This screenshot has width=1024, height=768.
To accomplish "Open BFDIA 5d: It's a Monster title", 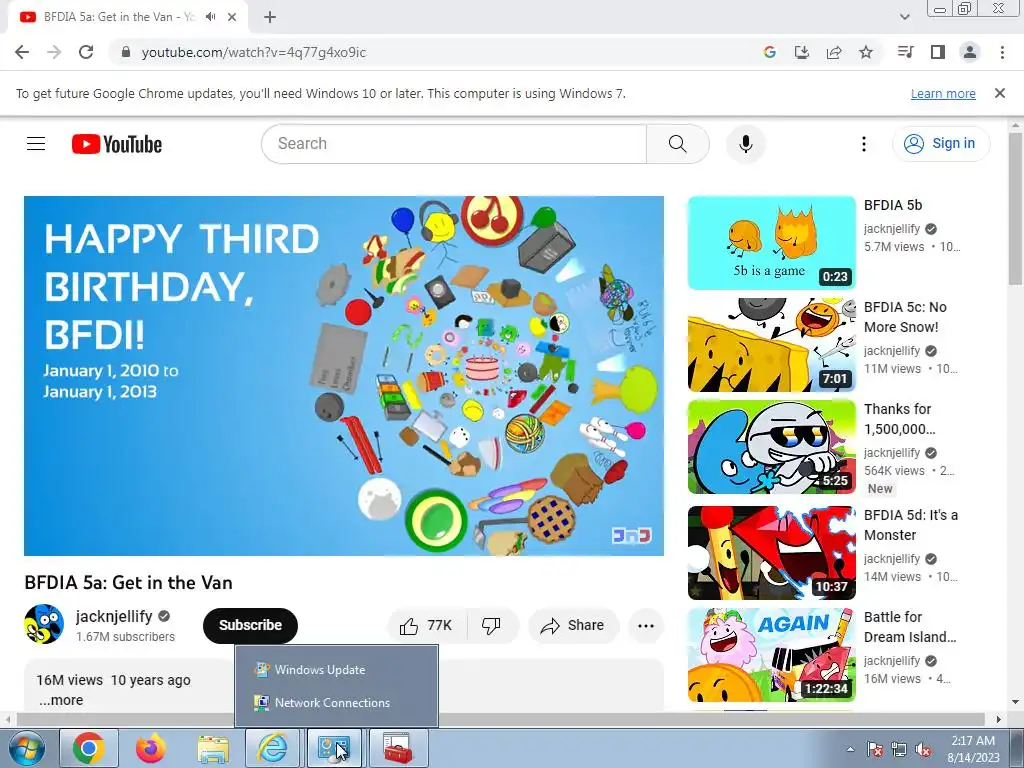I will (910, 525).
